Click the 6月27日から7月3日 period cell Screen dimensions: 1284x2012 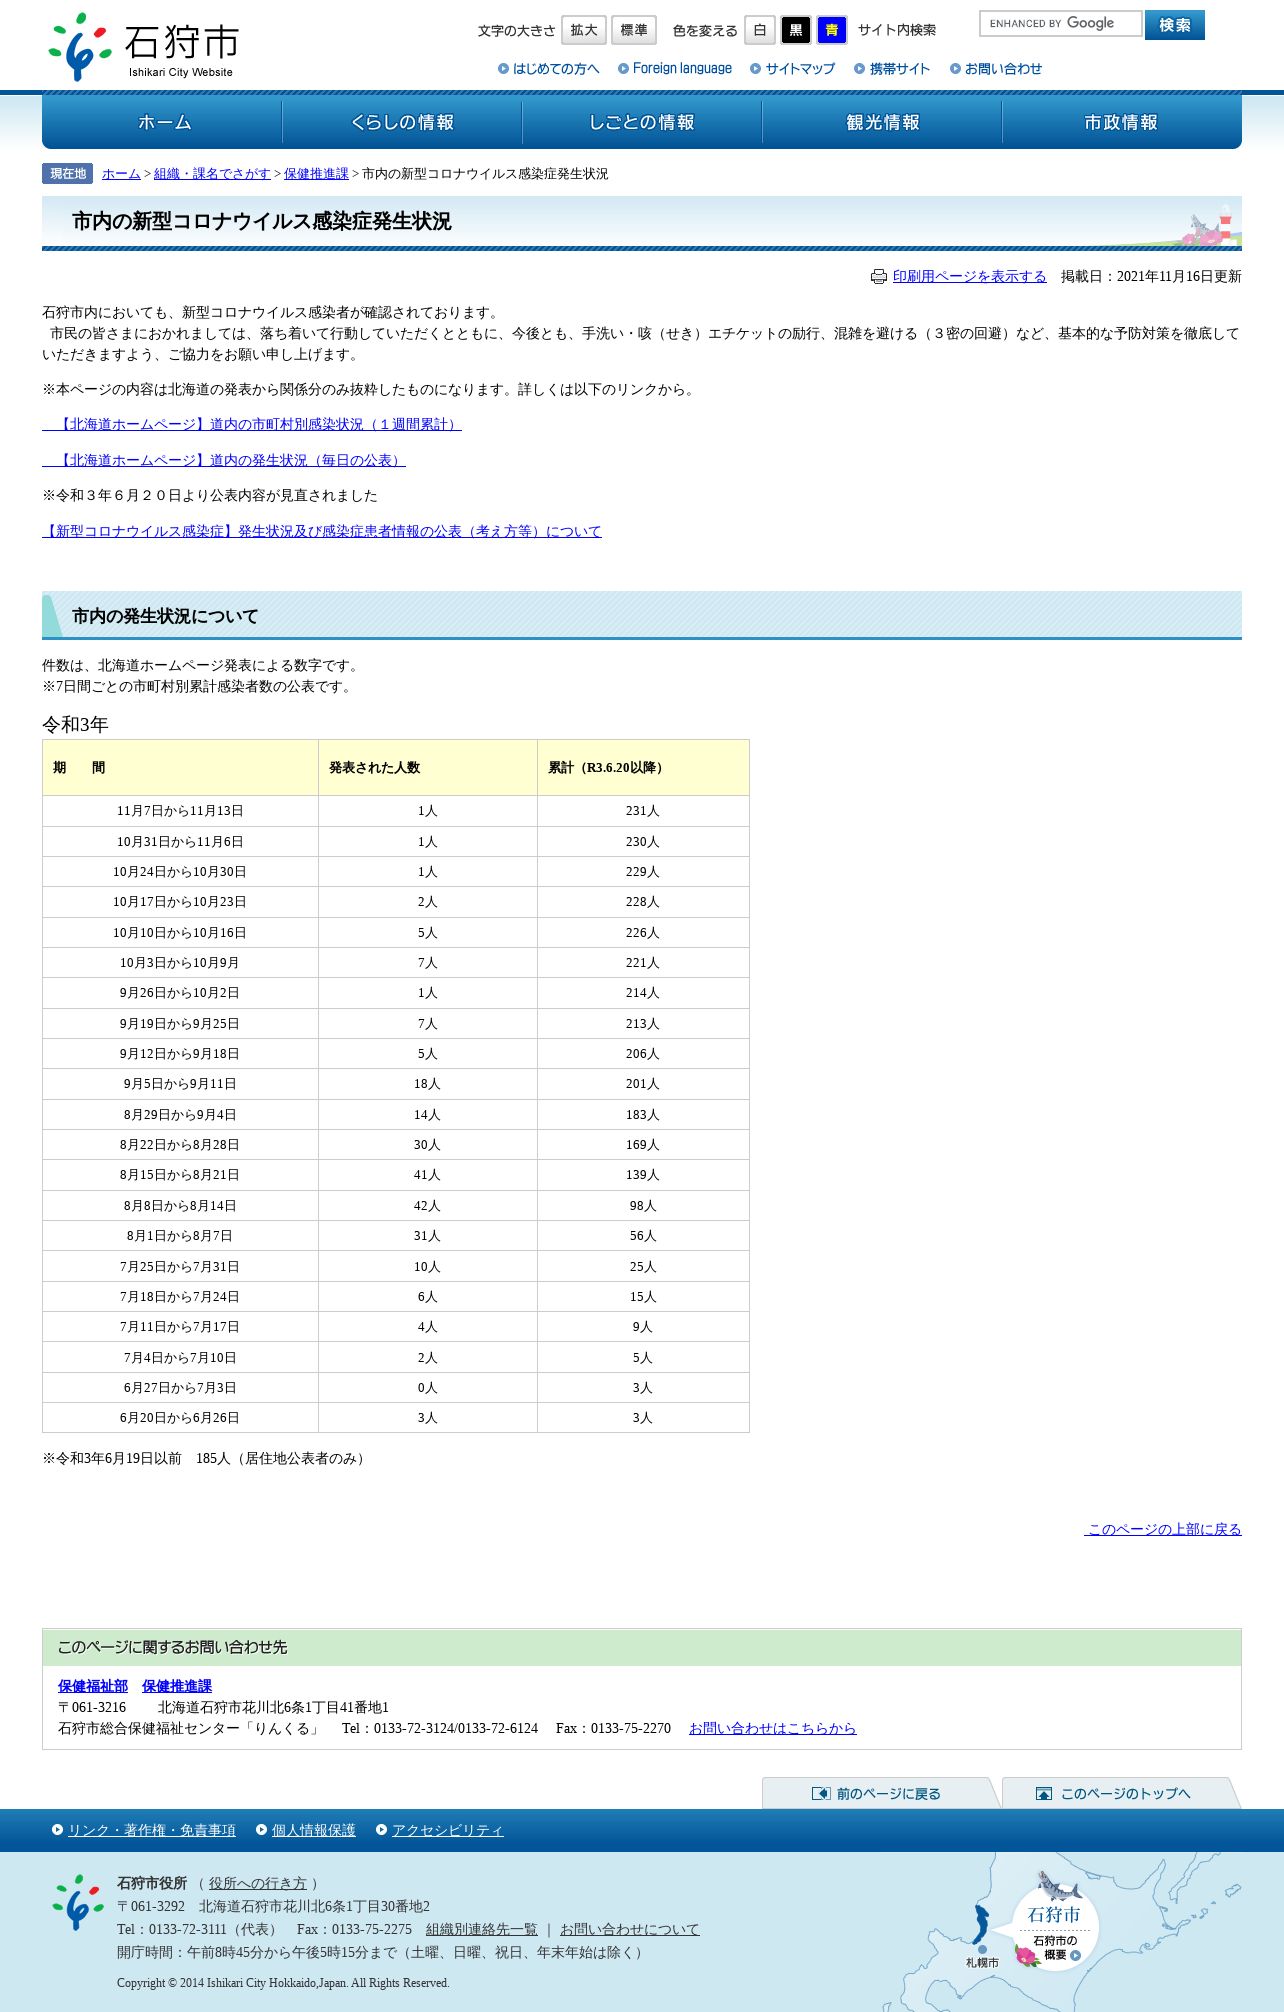180,1388
